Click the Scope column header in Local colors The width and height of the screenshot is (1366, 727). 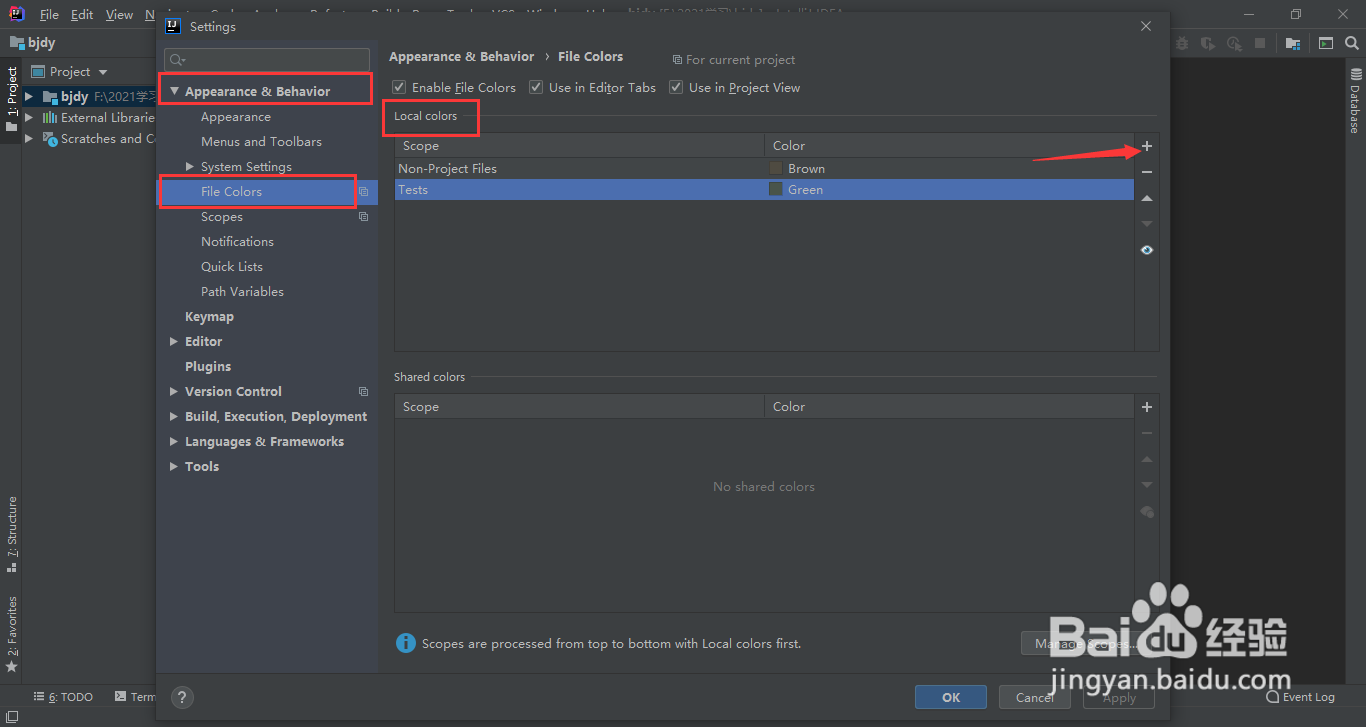pyautogui.click(x=579, y=146)
